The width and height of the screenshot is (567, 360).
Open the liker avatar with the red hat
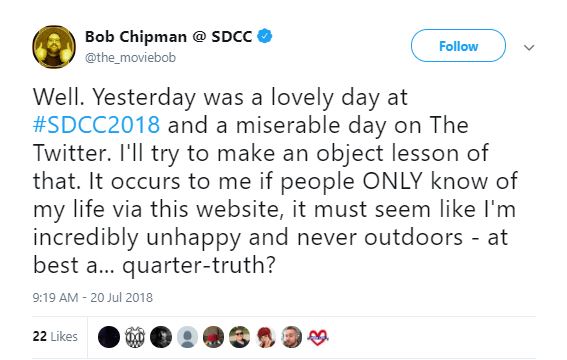pyautogui.click(x=213, y=337)
